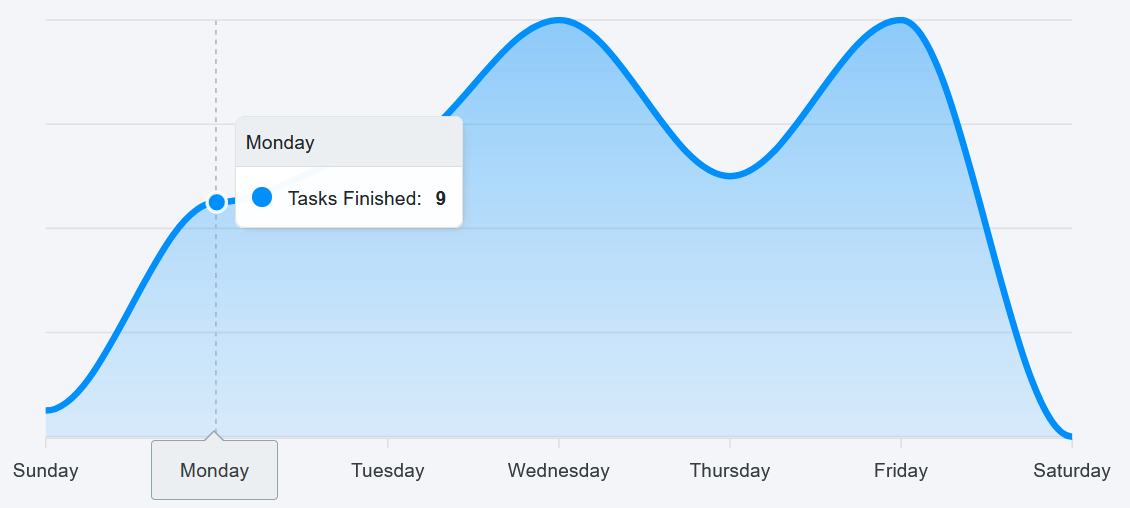Select the Friday x-axis label
The image size is (1130, 508).
click(901, 471)
